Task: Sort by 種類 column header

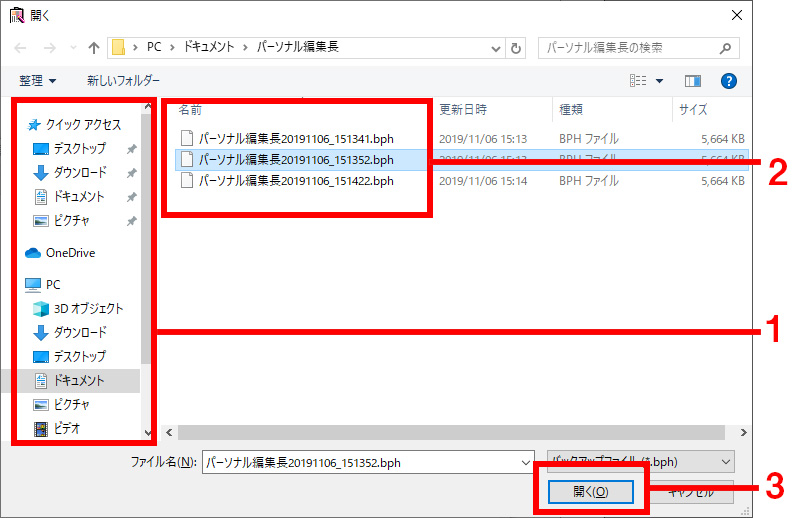Action: (x=571, y=109)
